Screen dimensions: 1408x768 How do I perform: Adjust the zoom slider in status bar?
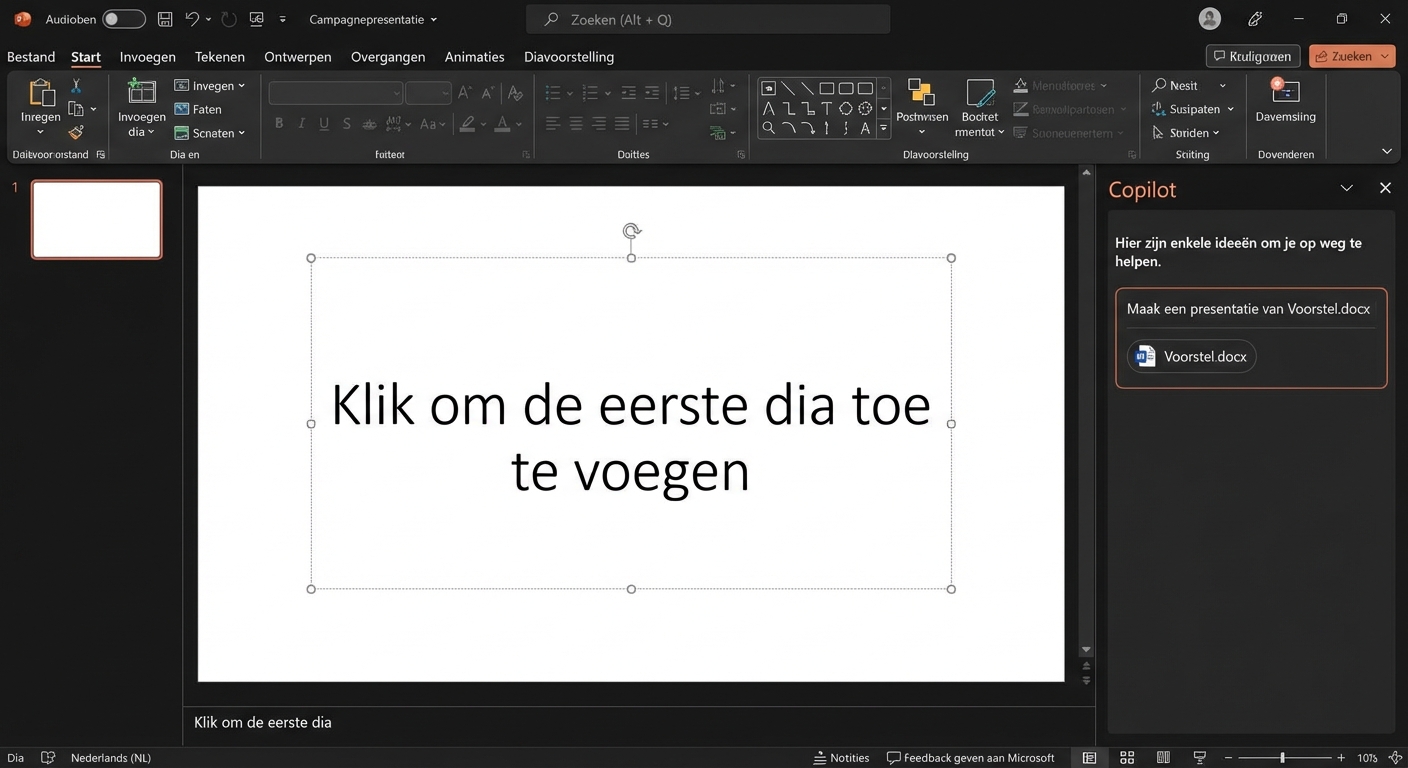1283,757
